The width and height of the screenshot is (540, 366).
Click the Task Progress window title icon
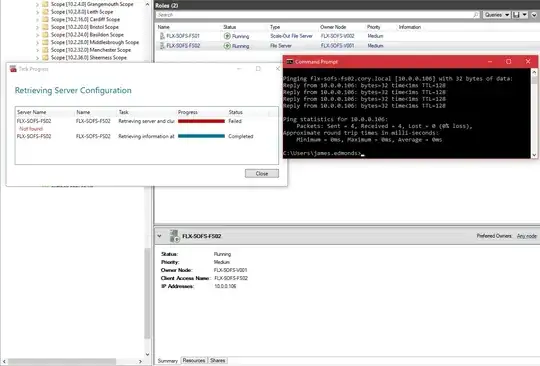[13, 69]
